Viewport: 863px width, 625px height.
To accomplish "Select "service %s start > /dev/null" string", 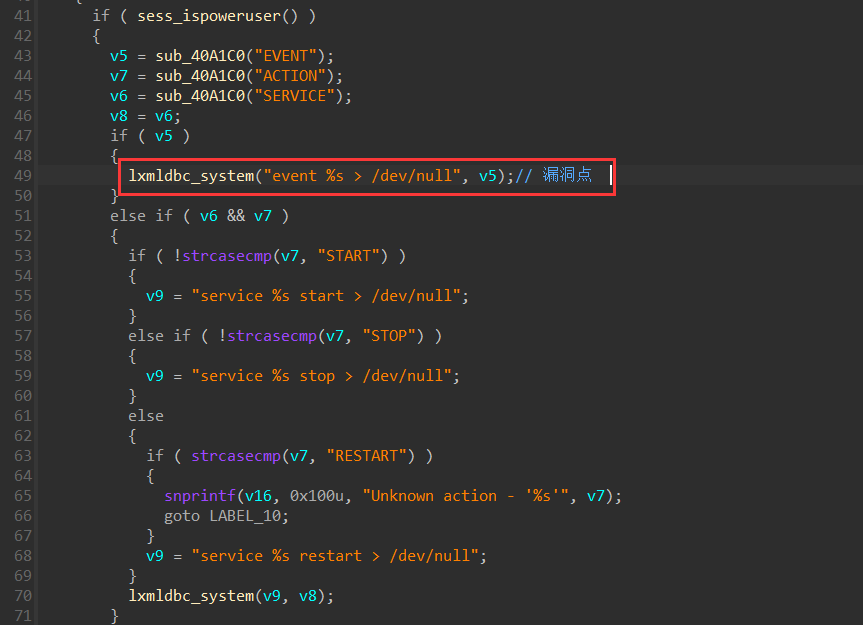I will coord(326,296).
